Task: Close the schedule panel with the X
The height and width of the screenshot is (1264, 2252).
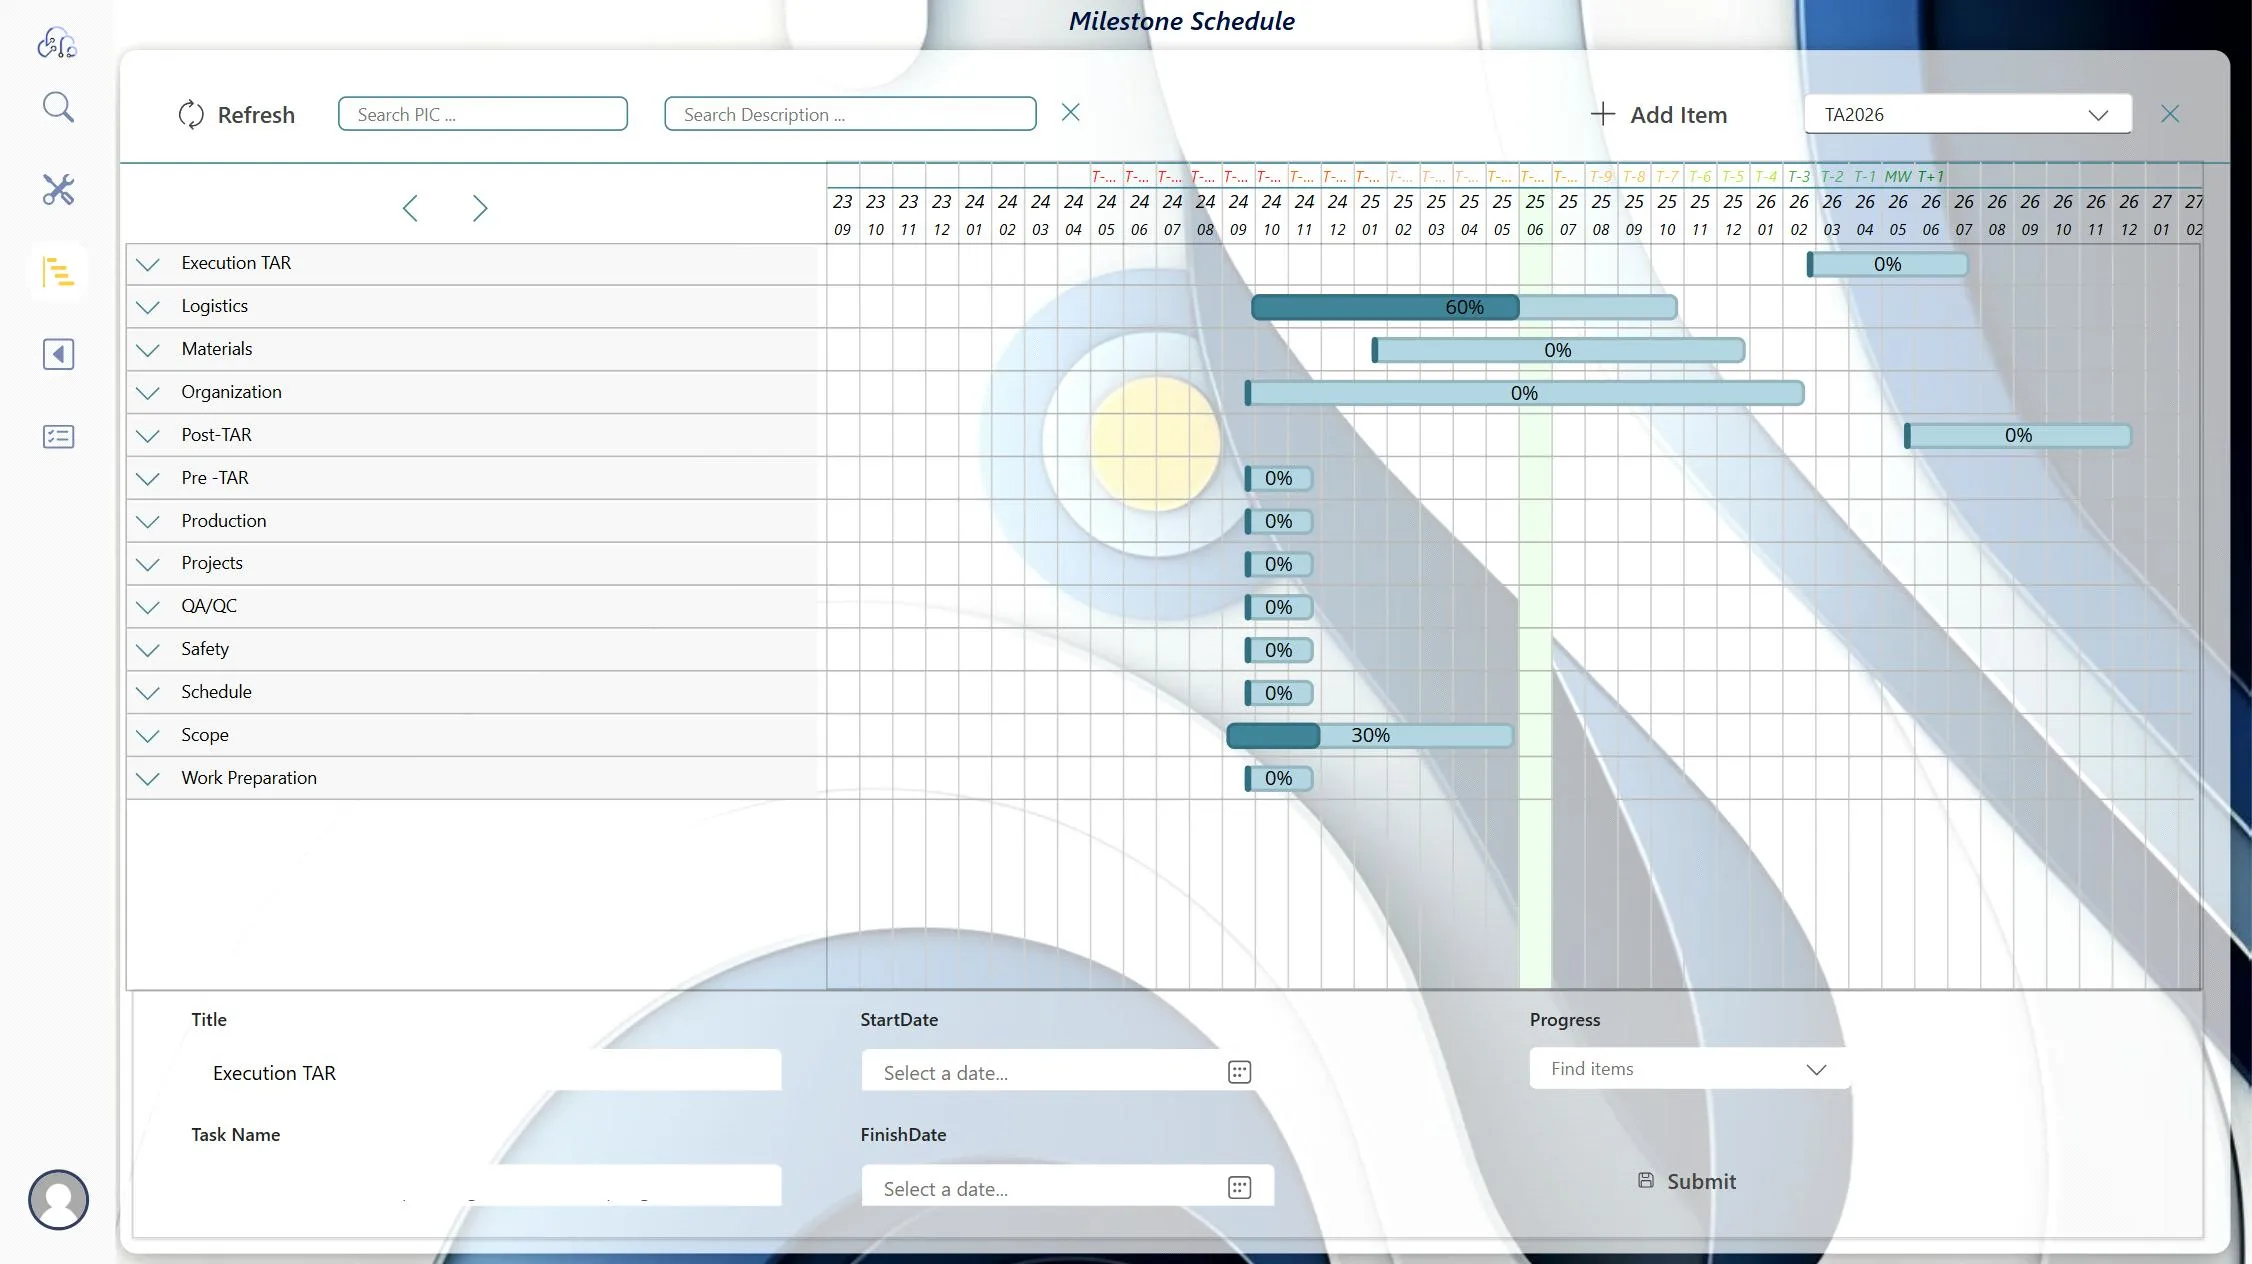Action: click(x=2169, y=114)
